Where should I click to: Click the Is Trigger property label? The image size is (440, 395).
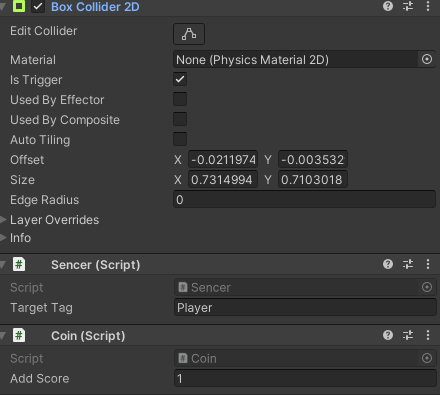pos(36,80)
